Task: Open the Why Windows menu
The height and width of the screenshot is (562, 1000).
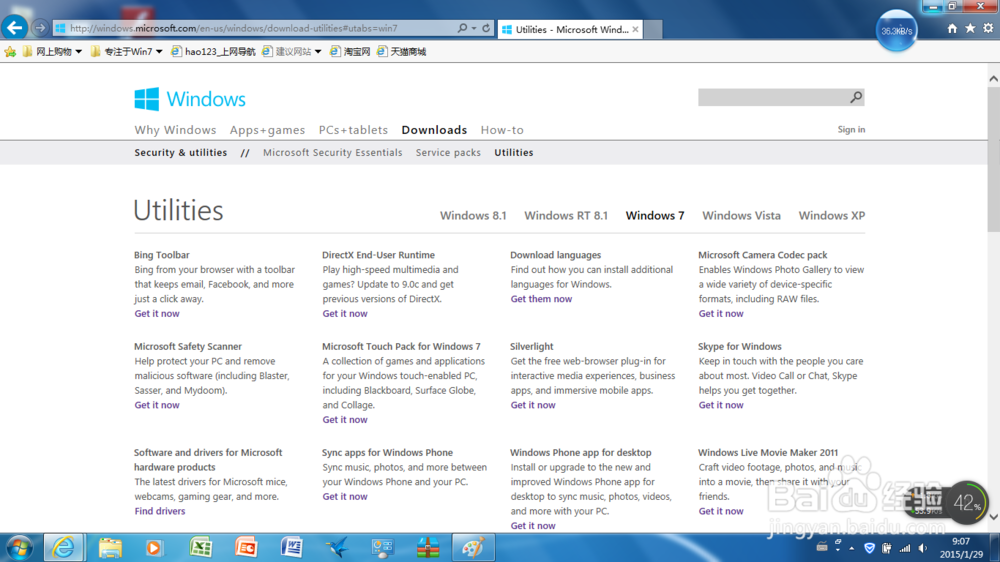Action: (175, 130)
